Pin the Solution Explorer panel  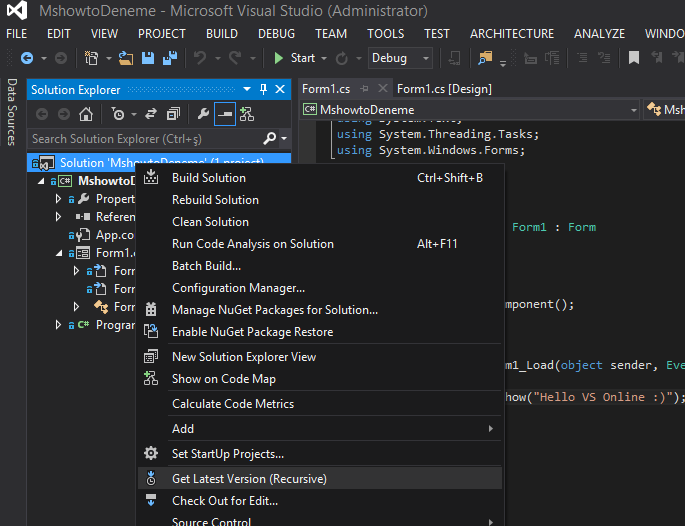[263, 90]
